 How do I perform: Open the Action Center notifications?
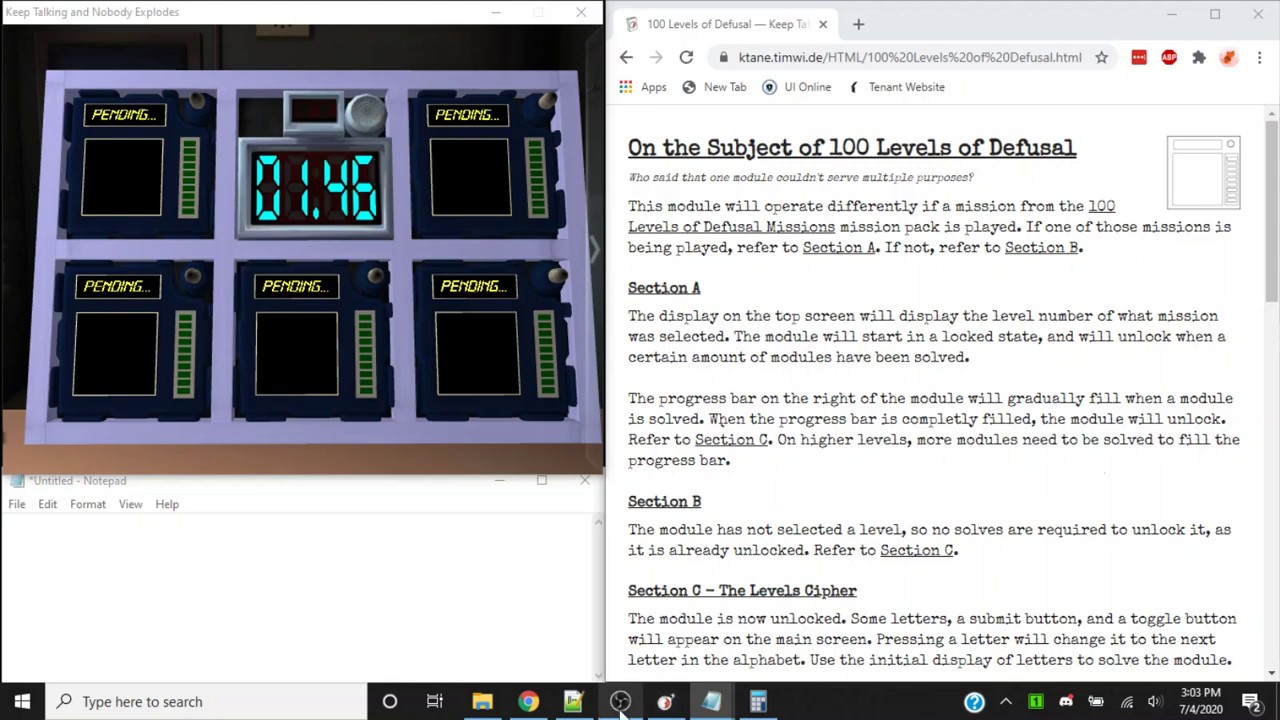(1251, 702)
